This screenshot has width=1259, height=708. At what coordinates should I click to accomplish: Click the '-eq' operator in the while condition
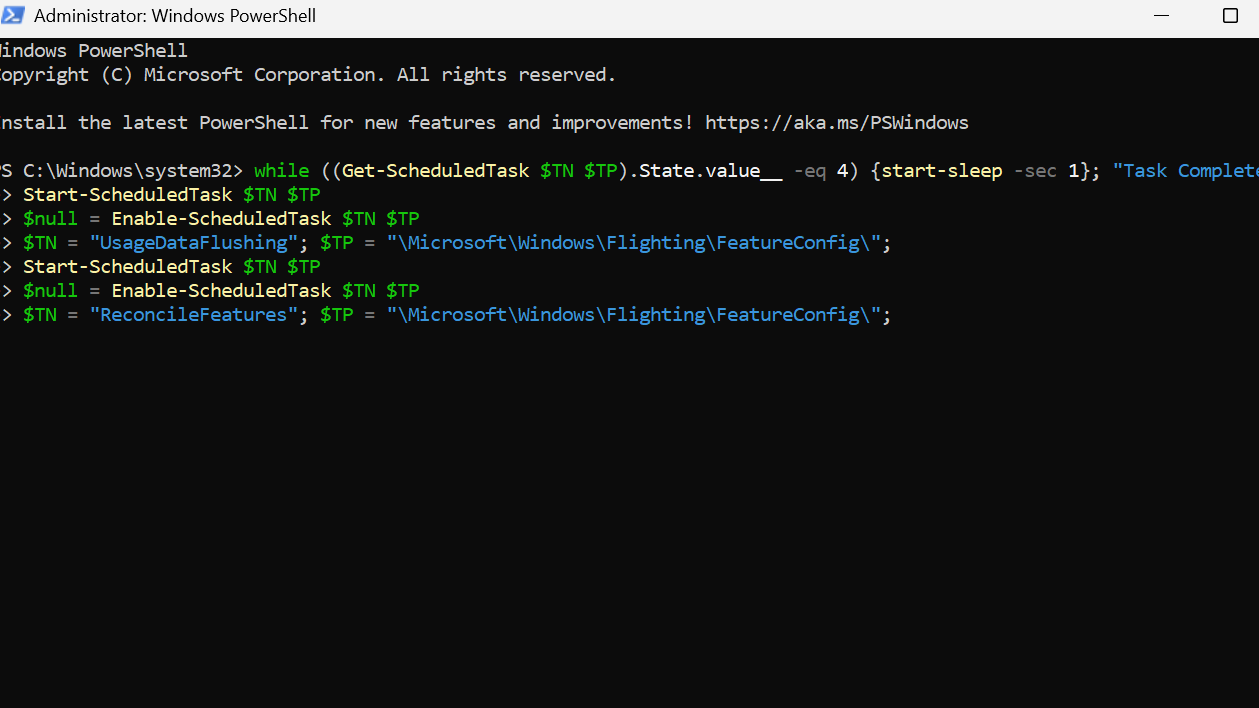click(x=810, y=171)
